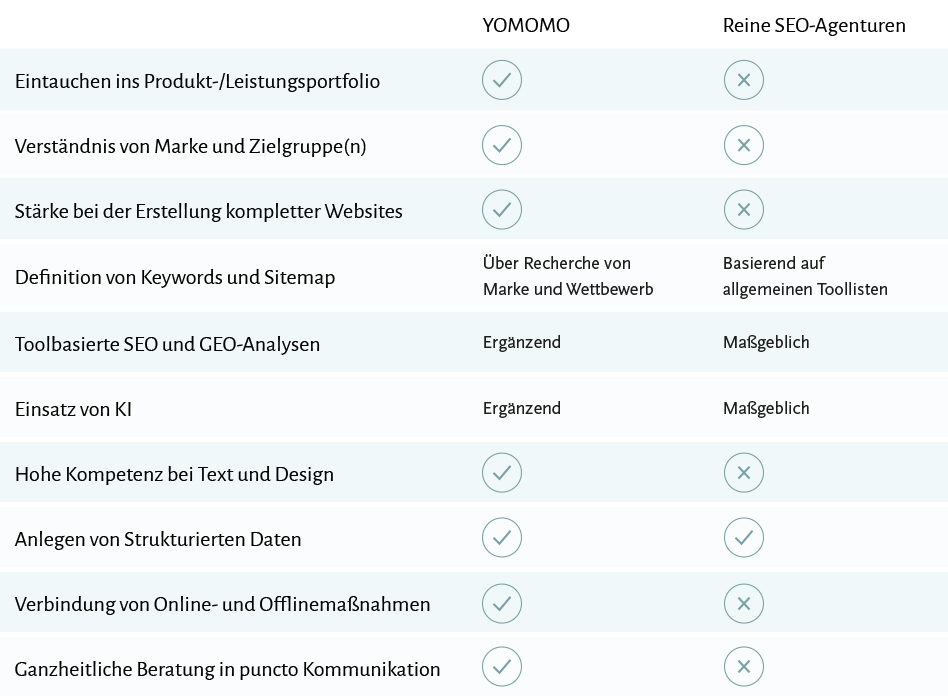The height and width of the screenshot is (696, 948).
Task: Click SEO-Agenturen cross for Verständnis von Marke
Action: (744, 145)
